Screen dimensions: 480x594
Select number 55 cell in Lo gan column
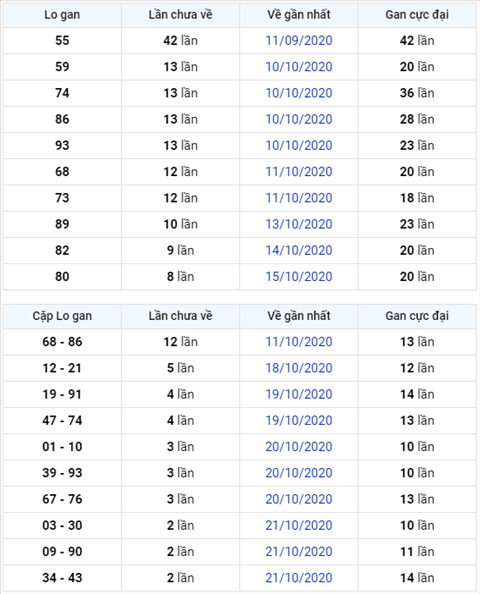(62, 41)
